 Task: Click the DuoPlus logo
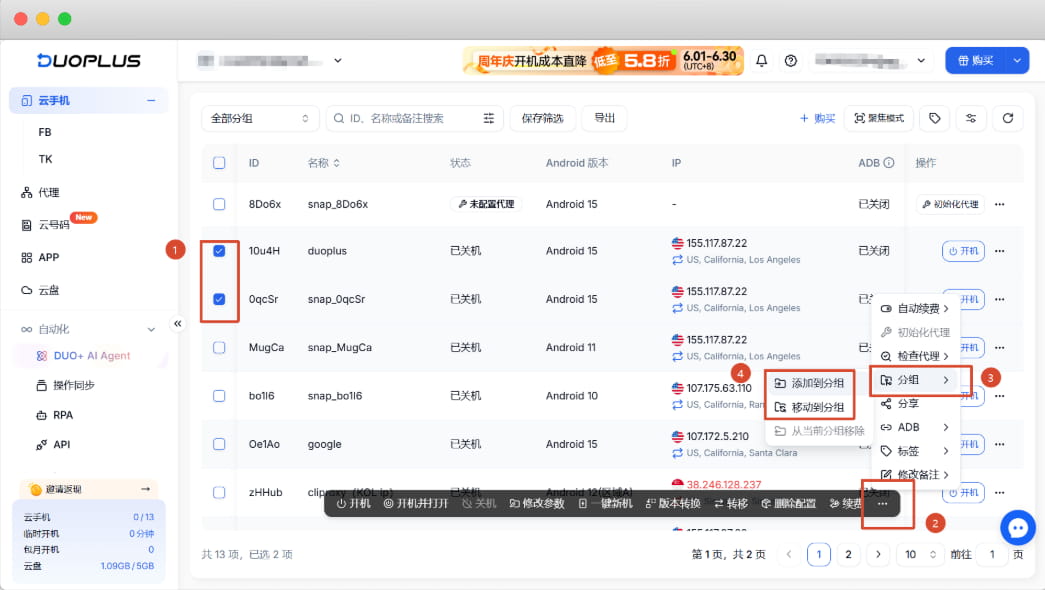tap(89, 61)
